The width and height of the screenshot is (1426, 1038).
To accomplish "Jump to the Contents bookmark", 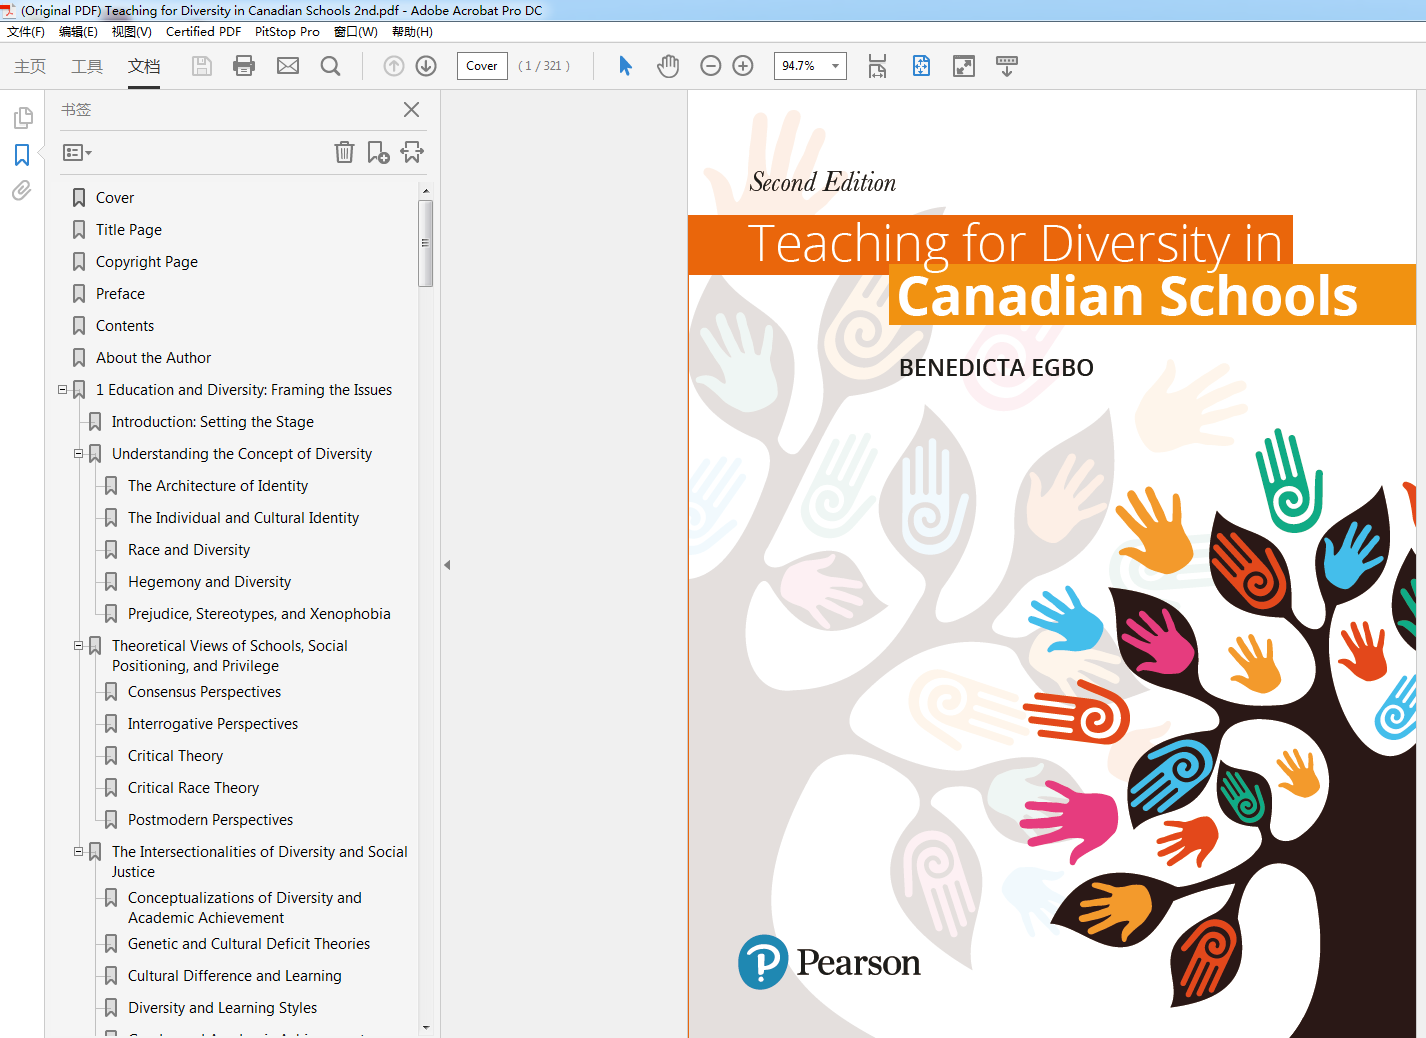I will click(x=125, y=326).
